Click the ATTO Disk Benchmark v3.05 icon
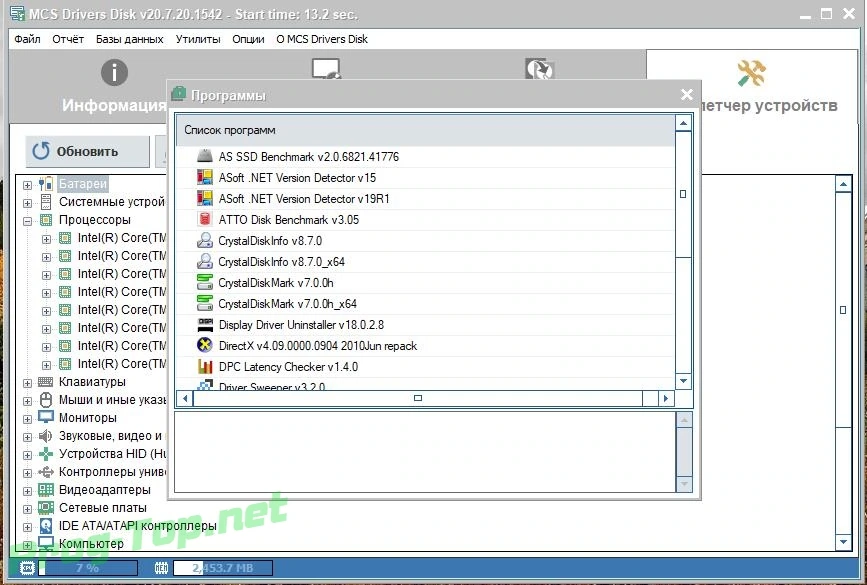 tap(205, 219)
